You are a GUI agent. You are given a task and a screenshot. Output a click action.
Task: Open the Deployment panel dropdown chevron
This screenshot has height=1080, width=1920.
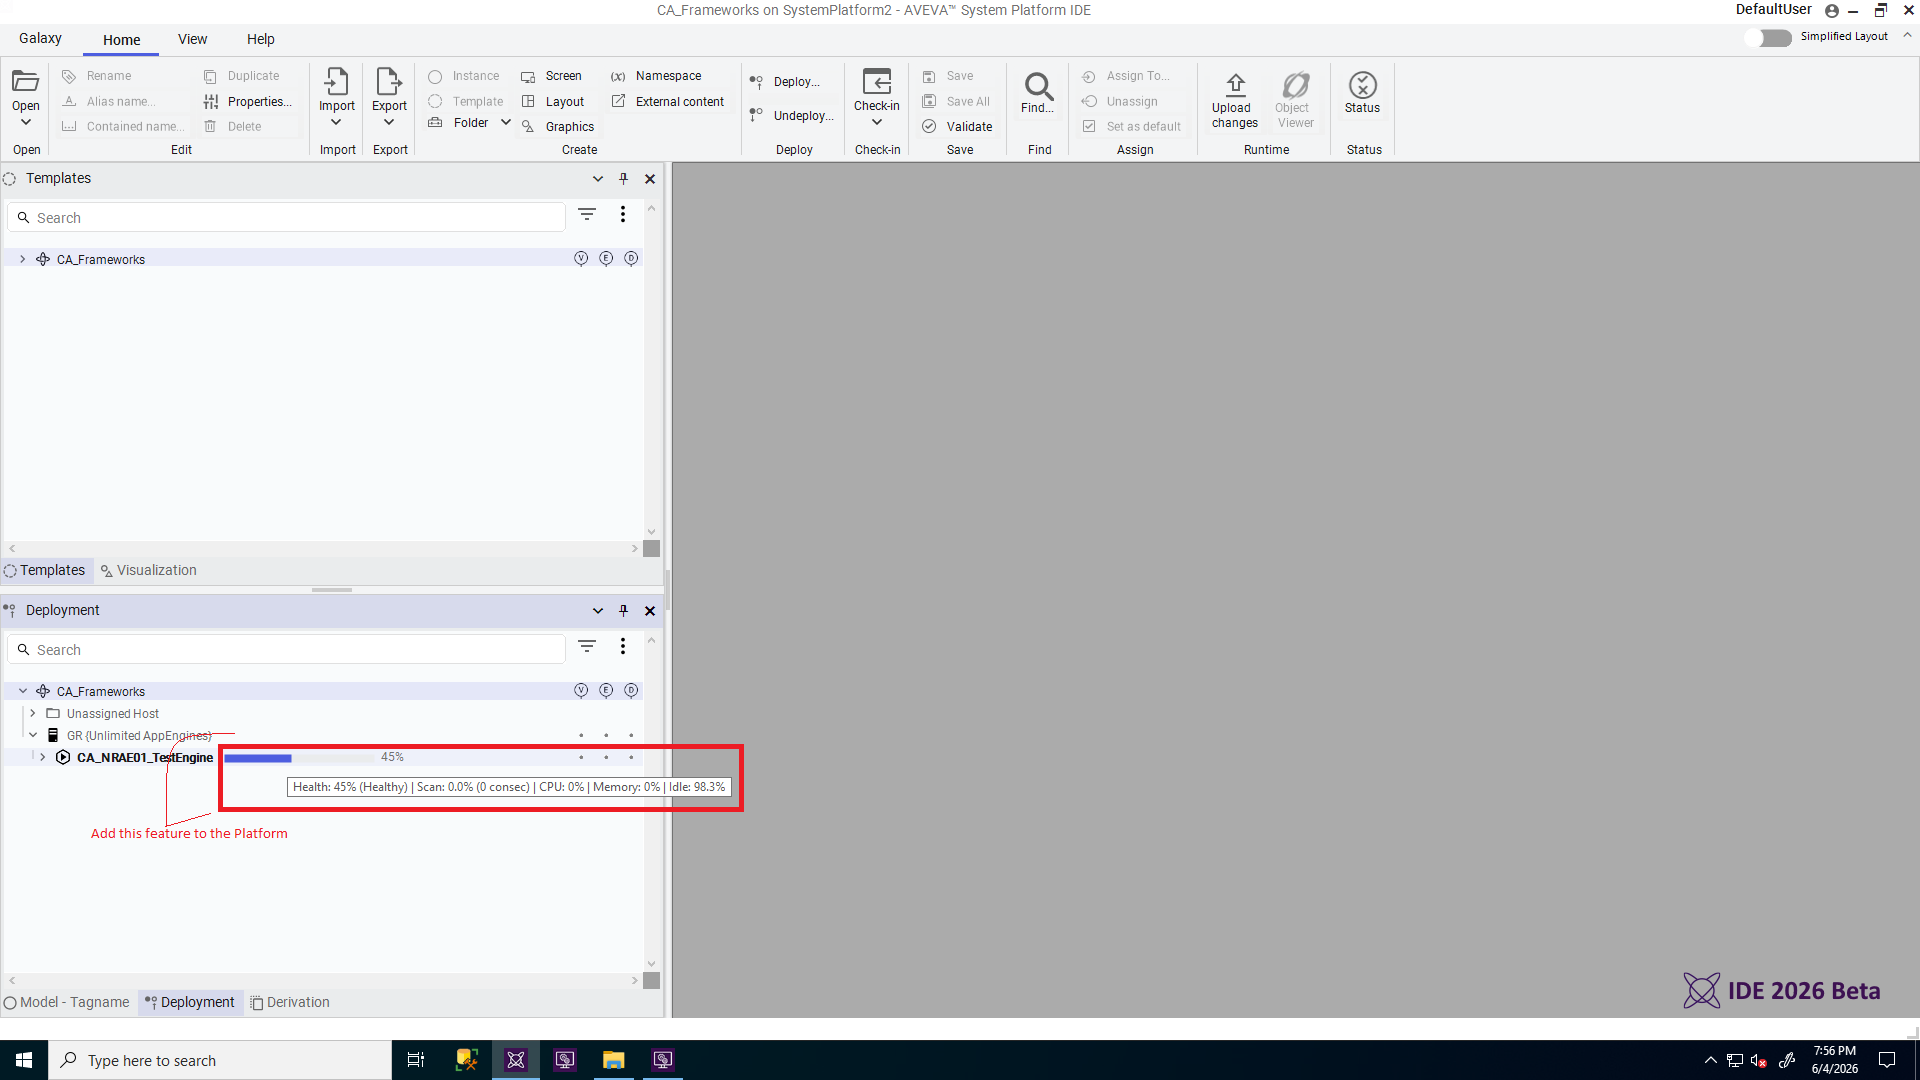click(598, 611)
